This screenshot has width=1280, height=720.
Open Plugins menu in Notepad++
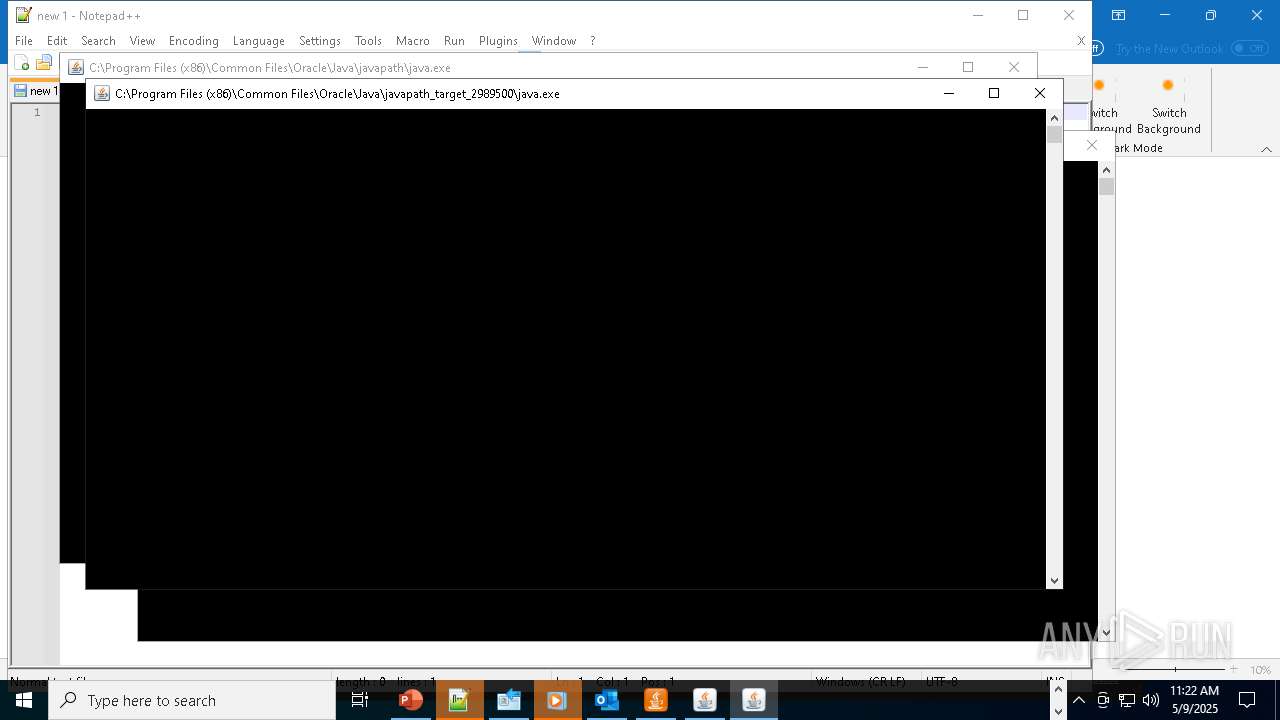(x=498, y=41)
